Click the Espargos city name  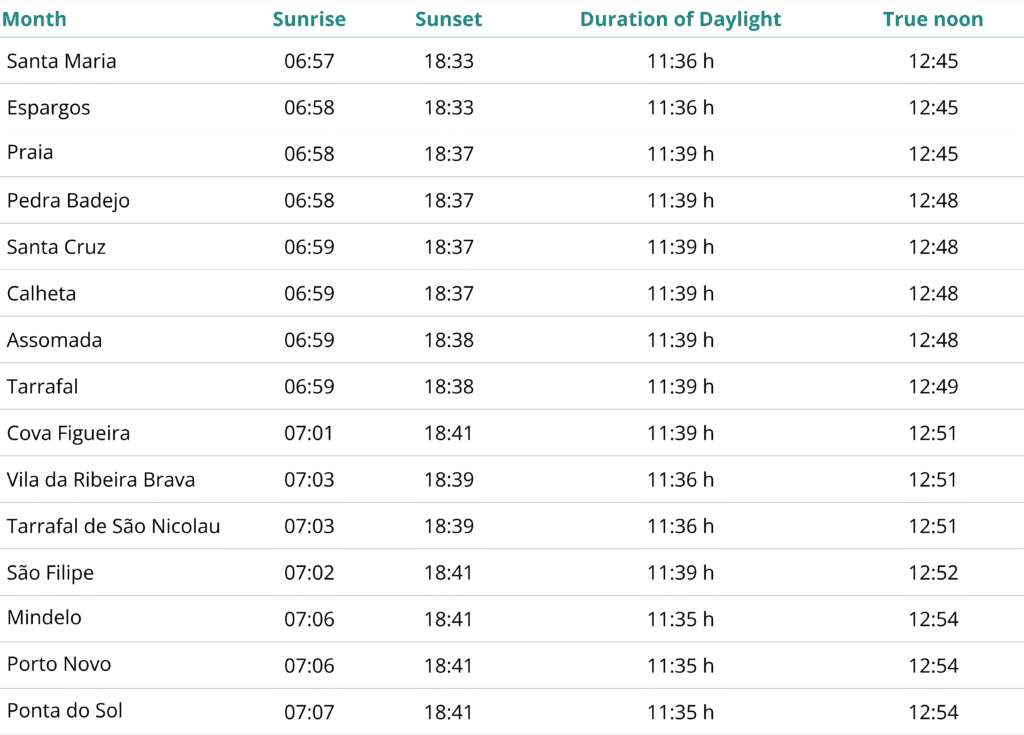(x=48, y=108)
